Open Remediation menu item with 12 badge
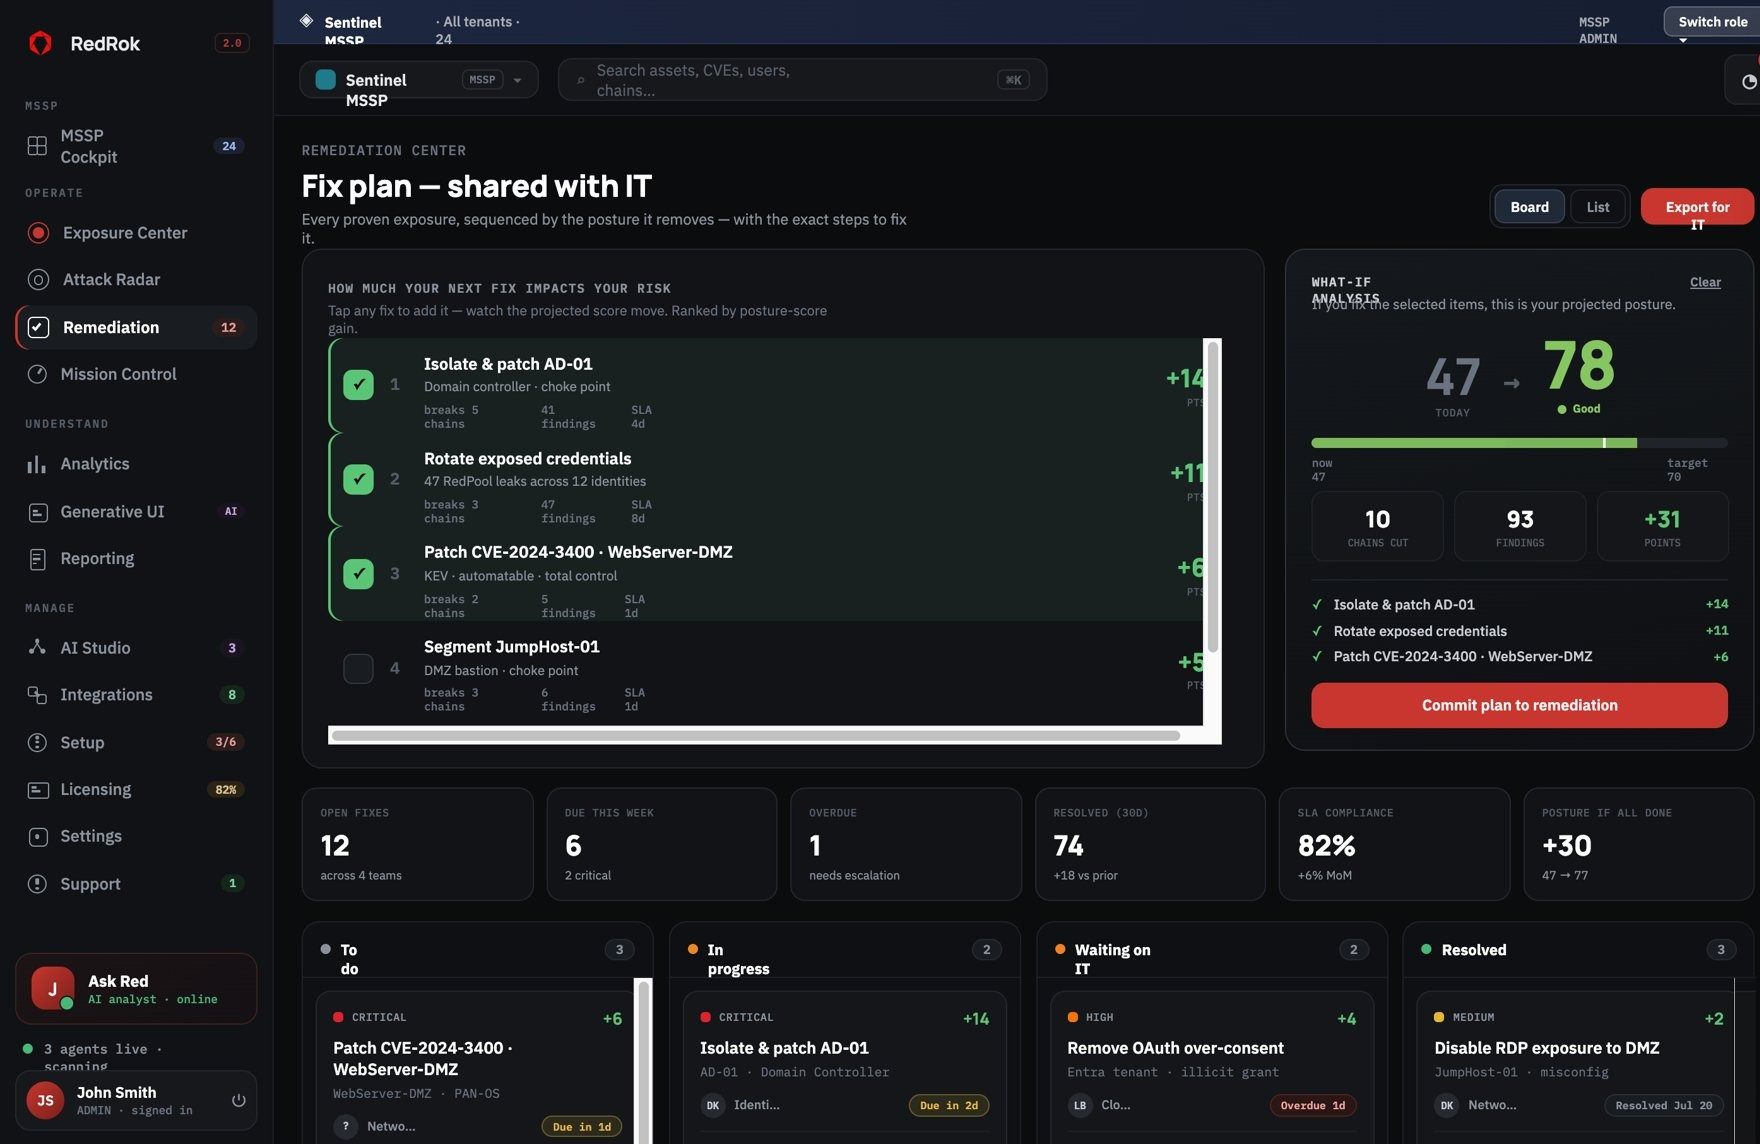Screen dimensions: 1760x1144 tap(136, 327)
